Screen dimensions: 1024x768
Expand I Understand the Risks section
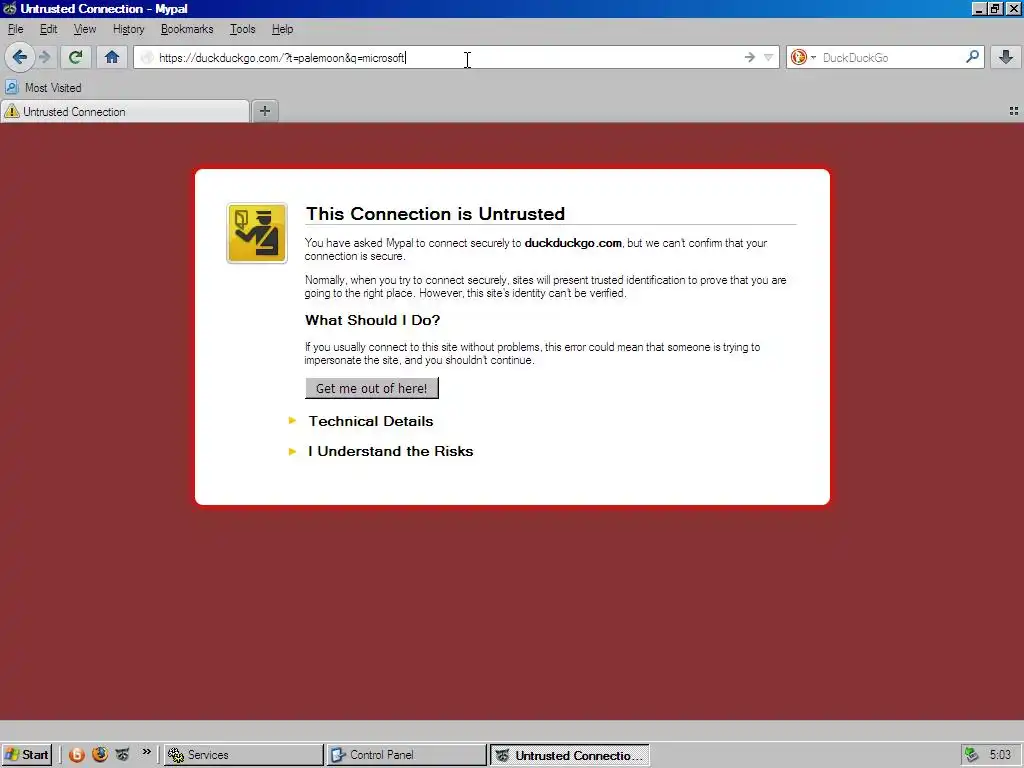[x=391, y=451]
